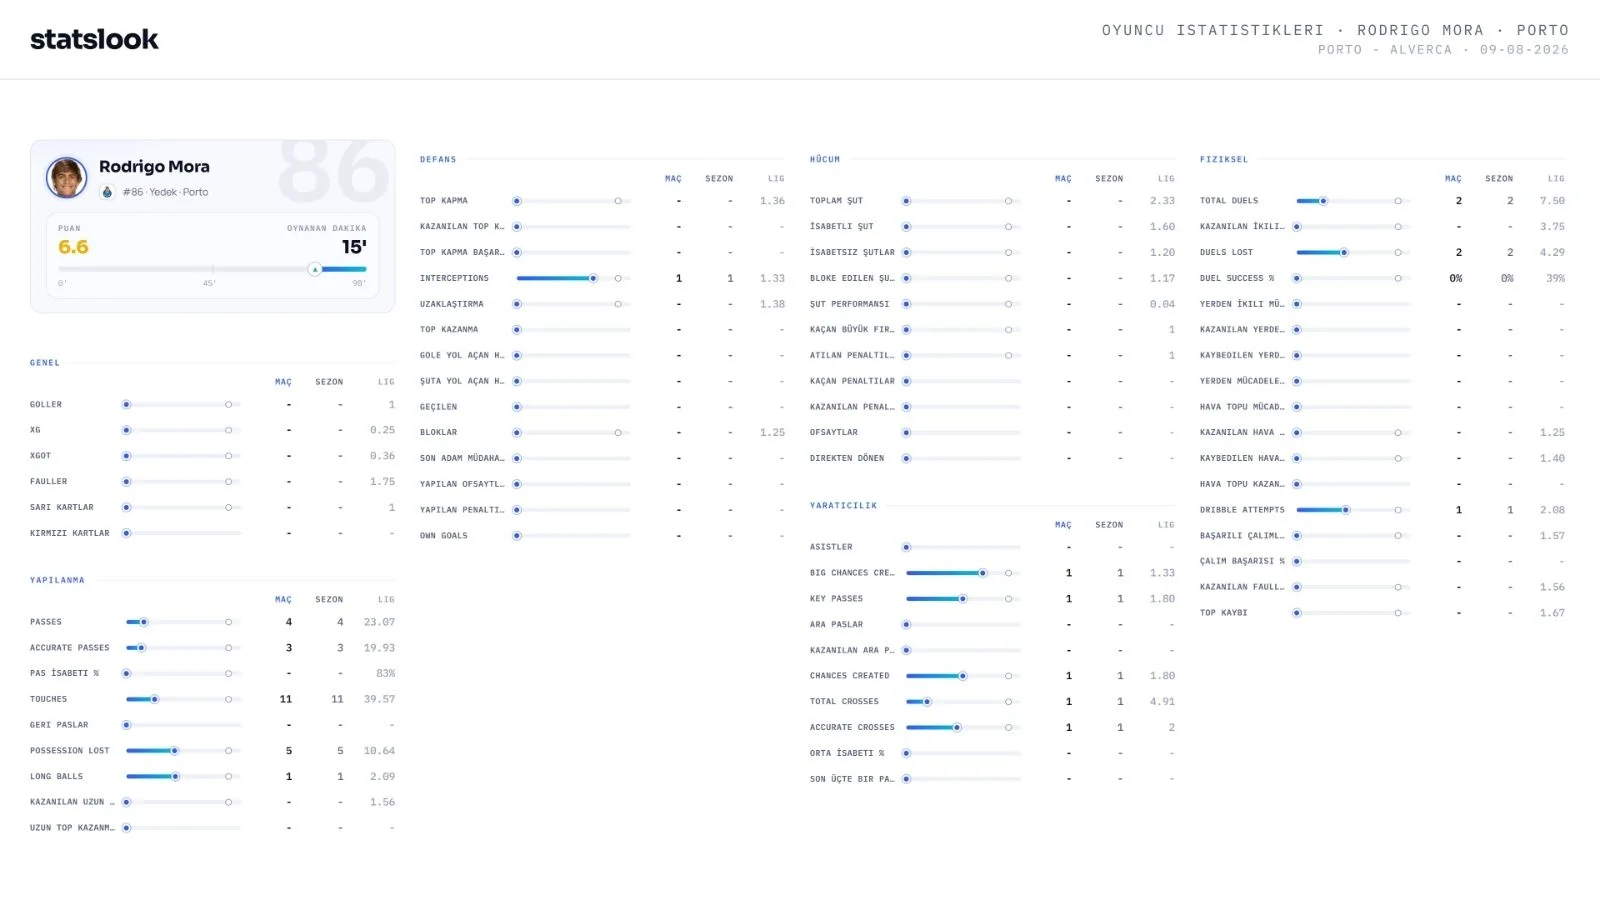Select the Long Balls bar handle
The height and width of the screenshot is (900, 1600).
[175, 776]
